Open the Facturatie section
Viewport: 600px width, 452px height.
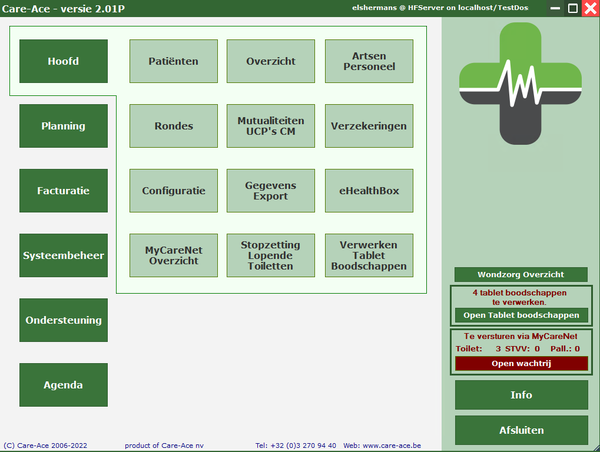(63, 190)
